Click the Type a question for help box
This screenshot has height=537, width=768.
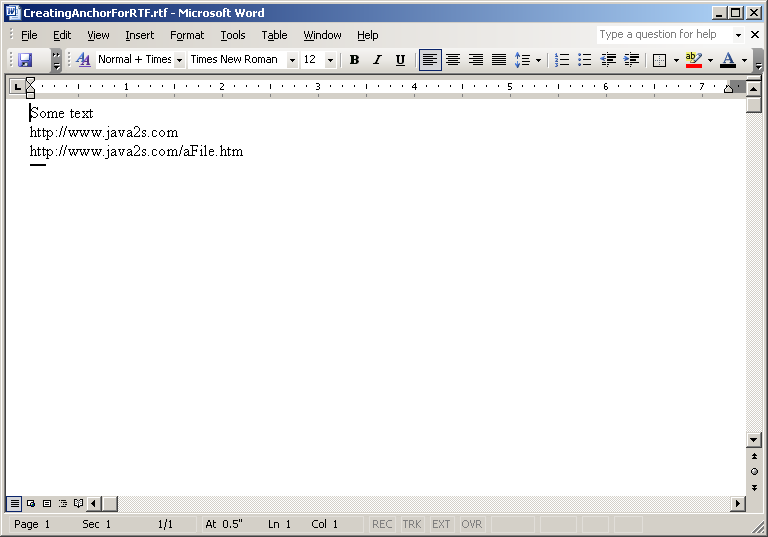click(x=665, y=34)
